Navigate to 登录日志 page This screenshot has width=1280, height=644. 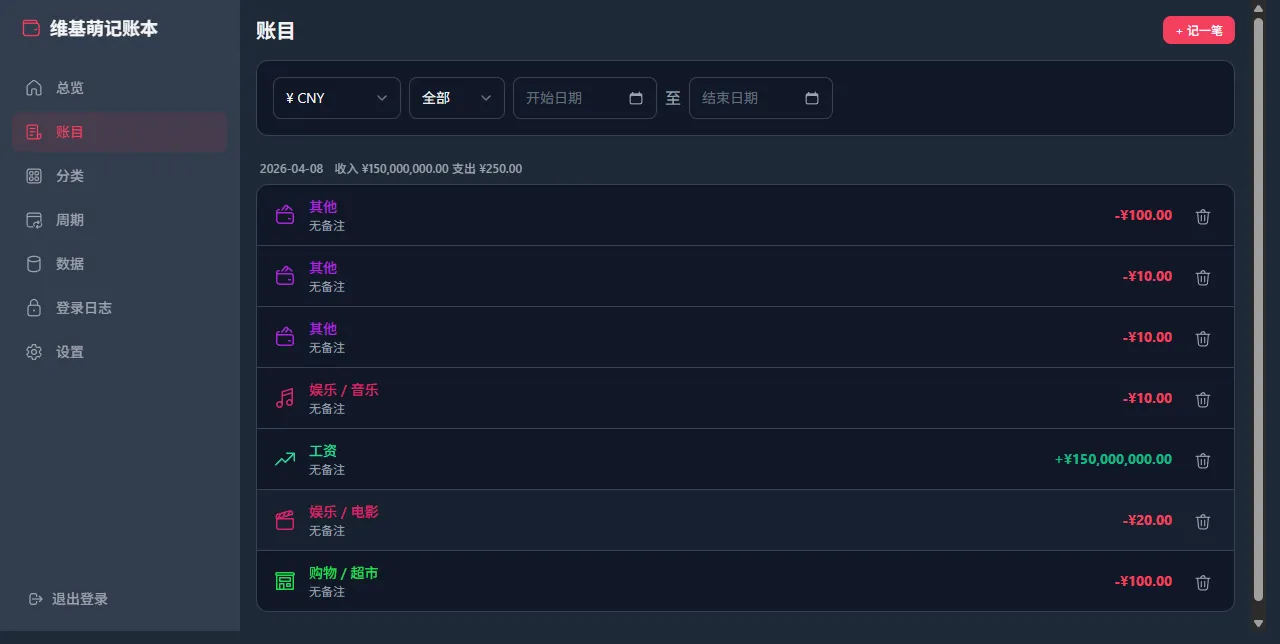tap(83, 308)
